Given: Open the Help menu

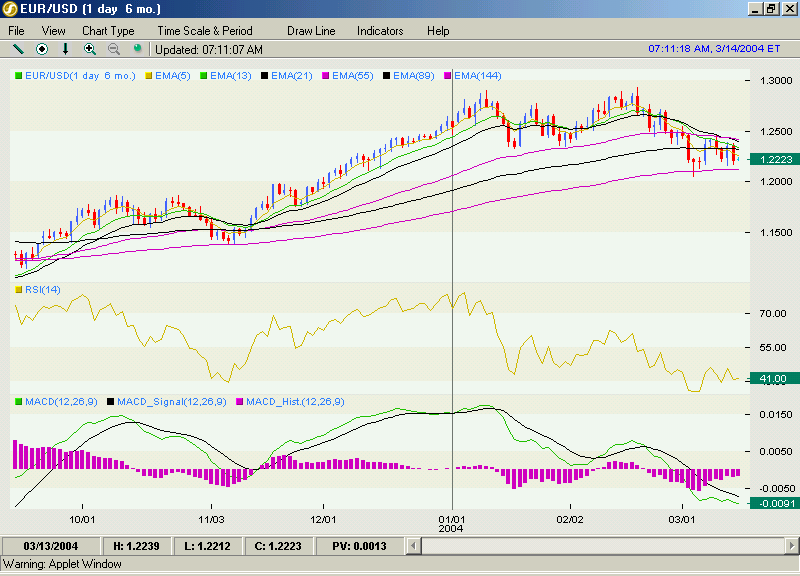Looking at the screenshot, I should tap(438, 31).
